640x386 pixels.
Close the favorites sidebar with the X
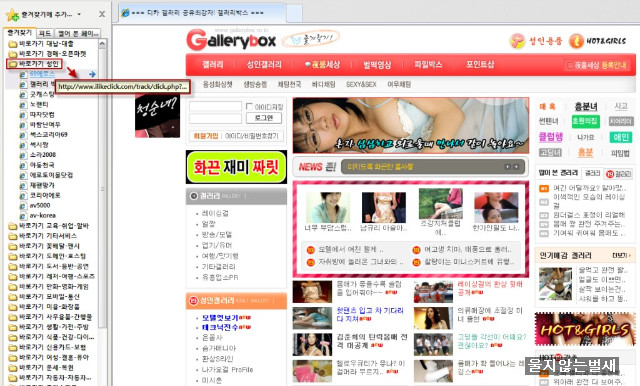[102, 14]
